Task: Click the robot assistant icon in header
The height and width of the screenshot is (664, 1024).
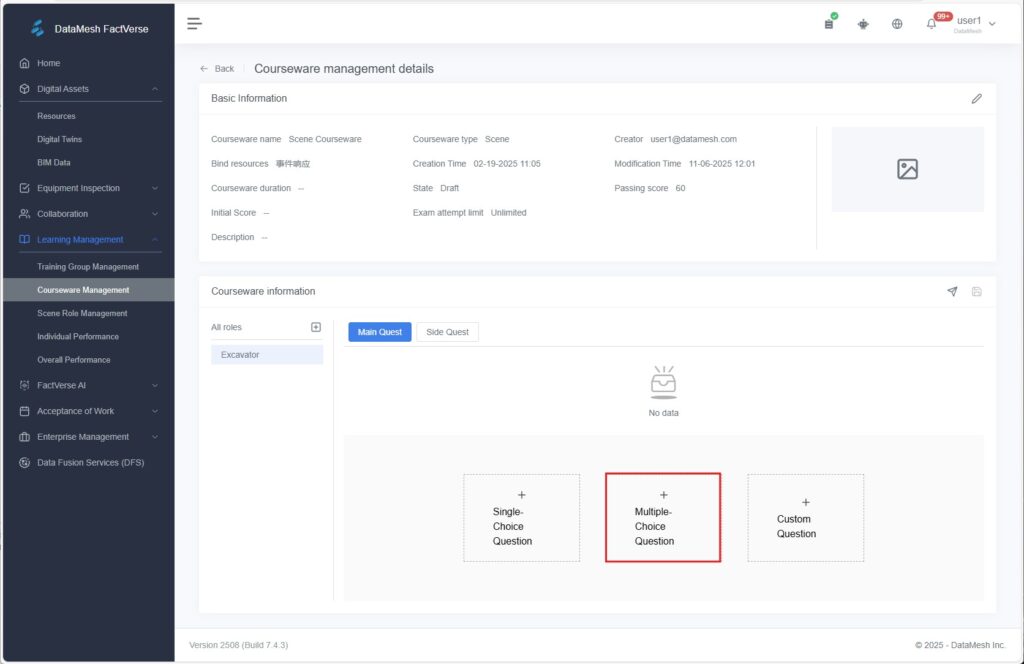Action: tap(863, 24)
